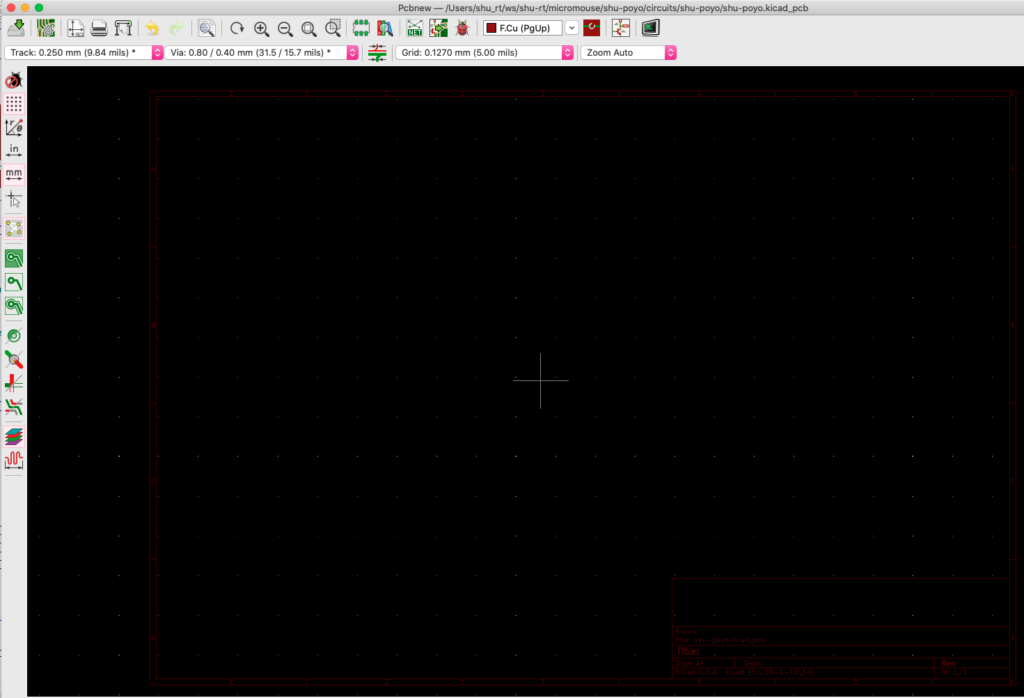Open the F.Cu layer selector

(522, 28)
